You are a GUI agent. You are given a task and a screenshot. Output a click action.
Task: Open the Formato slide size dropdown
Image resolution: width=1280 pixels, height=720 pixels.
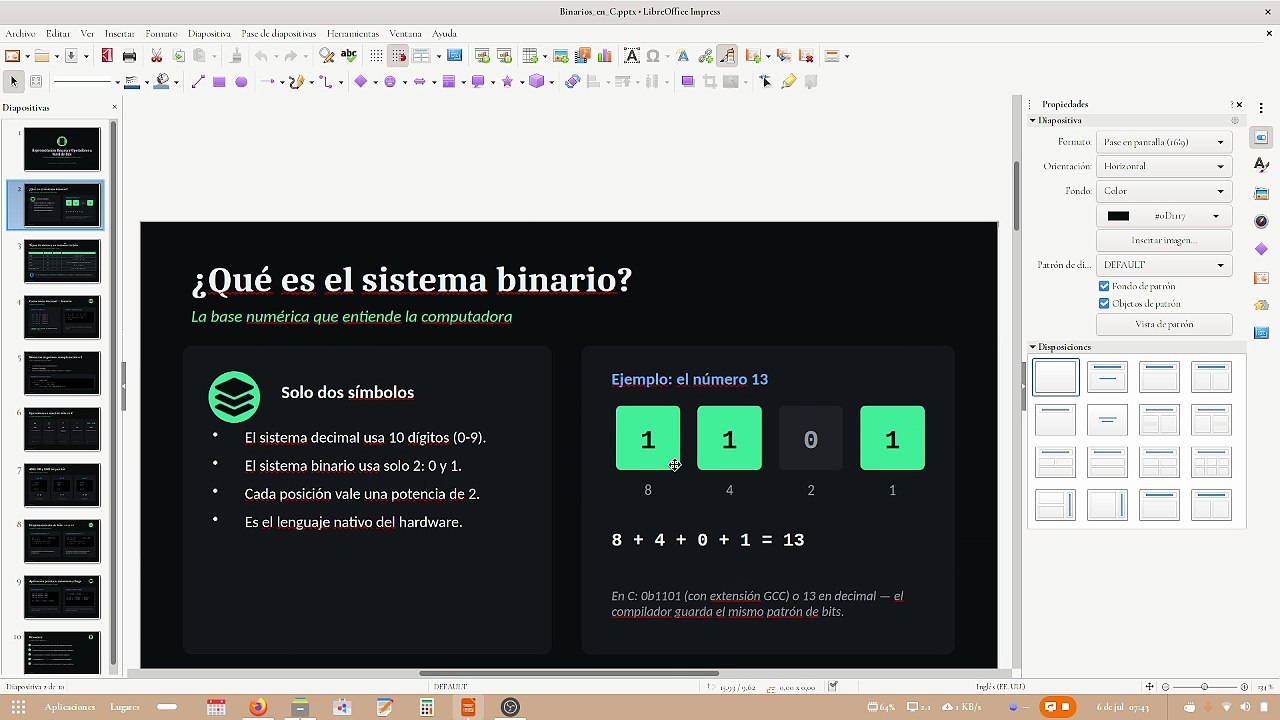pyautogui.click(x=1163, y=142)
